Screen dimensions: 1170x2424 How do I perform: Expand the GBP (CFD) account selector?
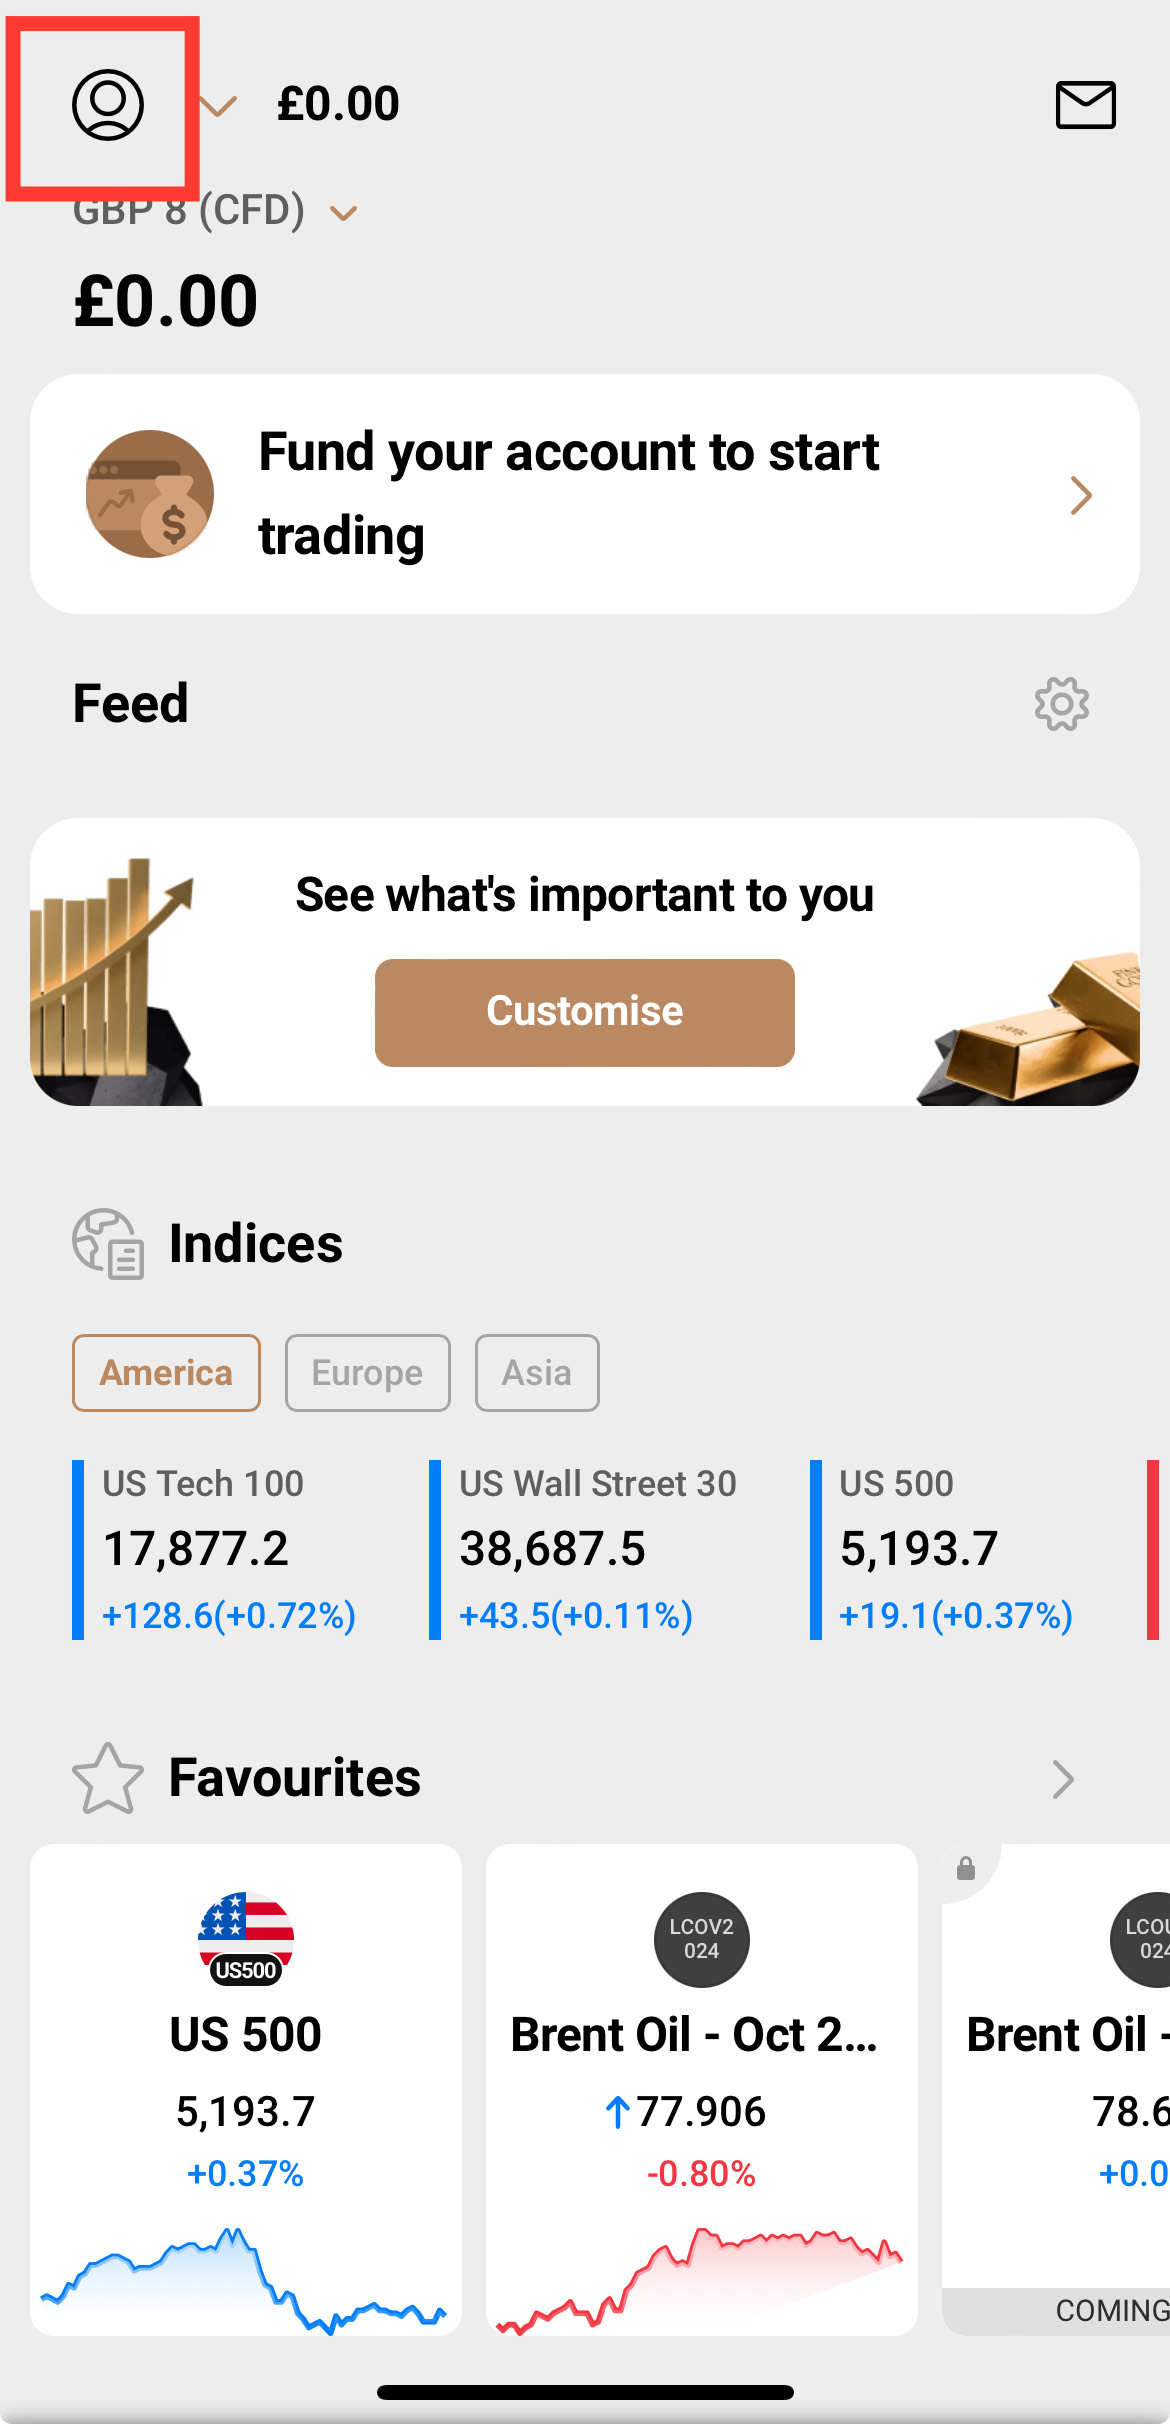(343, 213)
